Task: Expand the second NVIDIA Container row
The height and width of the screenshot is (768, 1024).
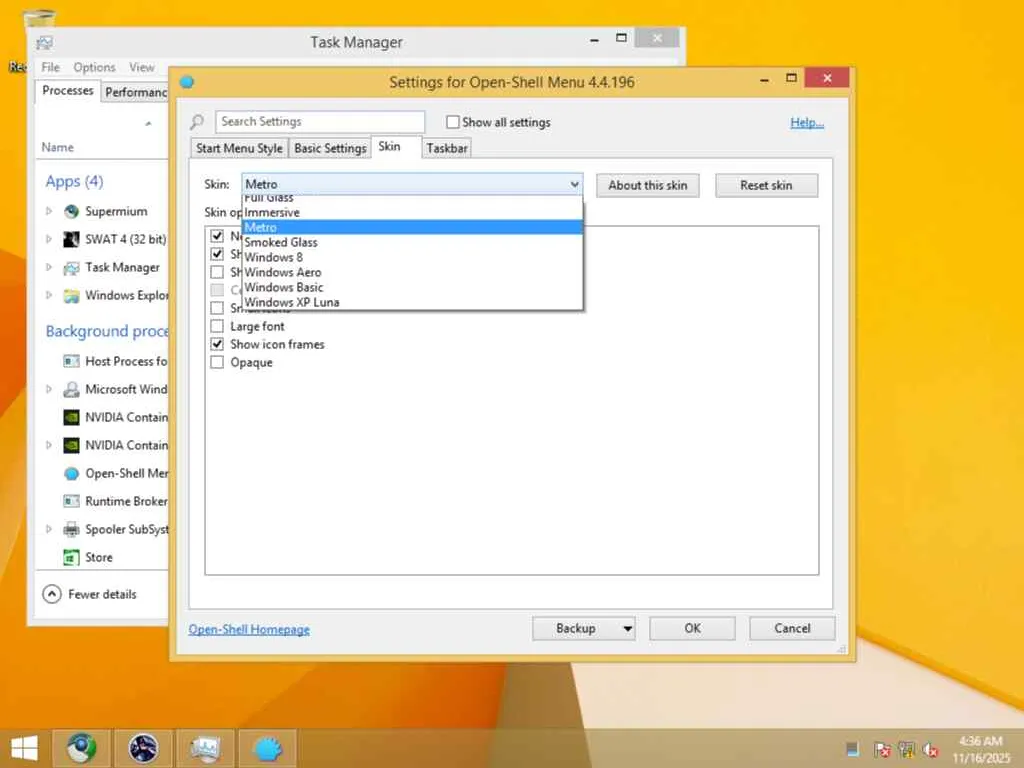Action: (49, 445)
